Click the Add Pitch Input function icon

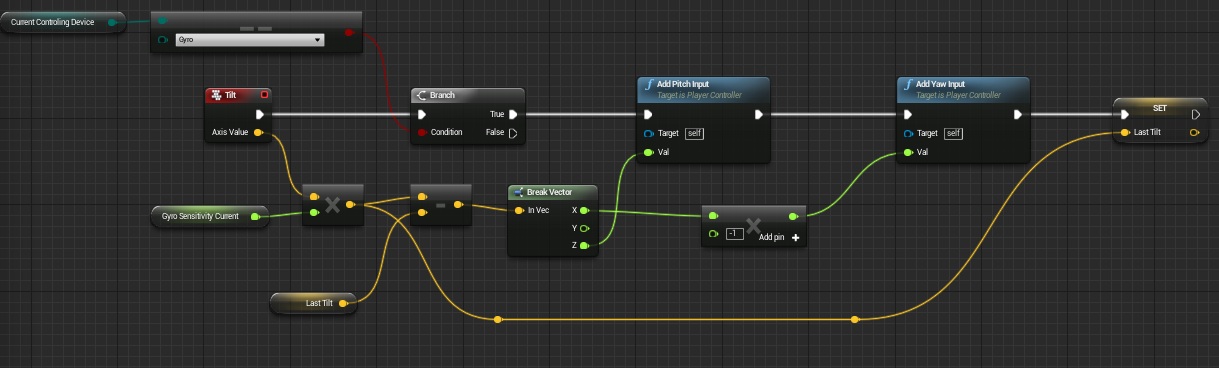[x=647, y=85]
